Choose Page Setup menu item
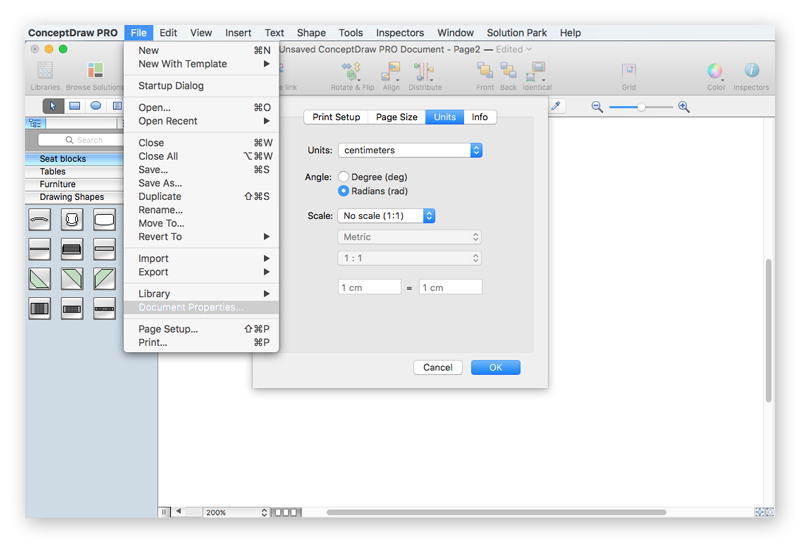The image size is (800, 543). [202, 329]
